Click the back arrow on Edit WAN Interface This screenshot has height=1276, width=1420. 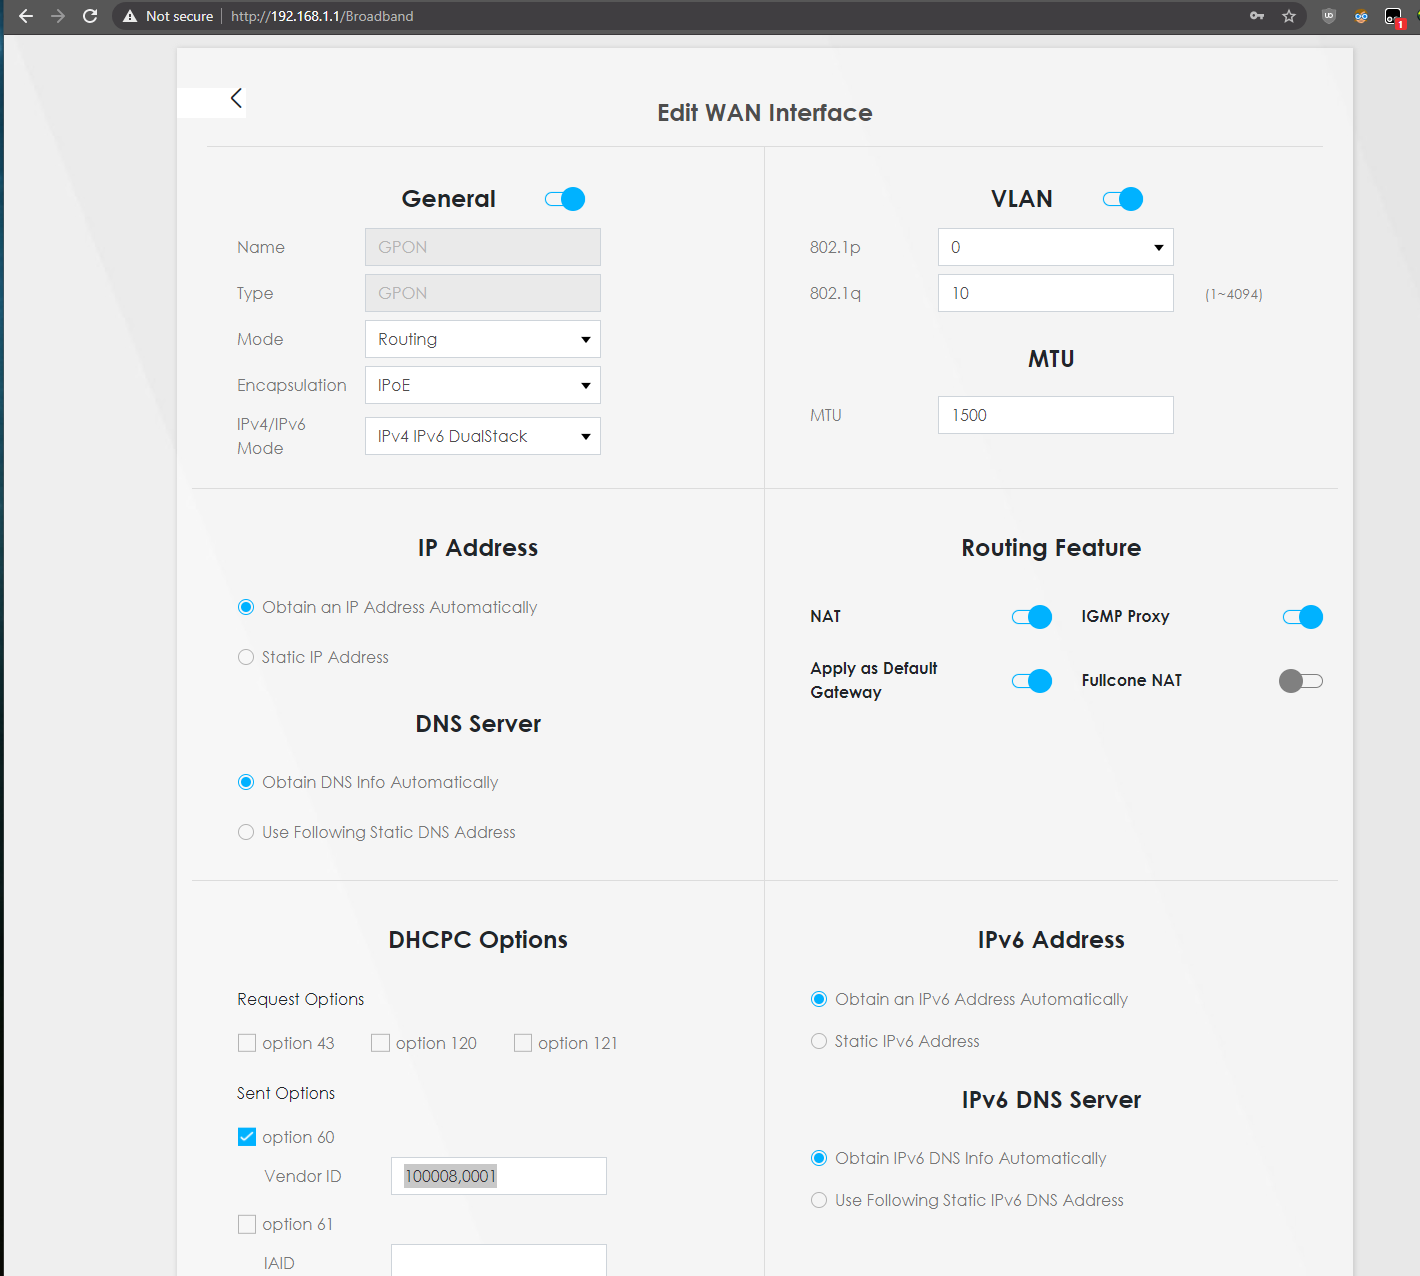[x=236, y=98]
